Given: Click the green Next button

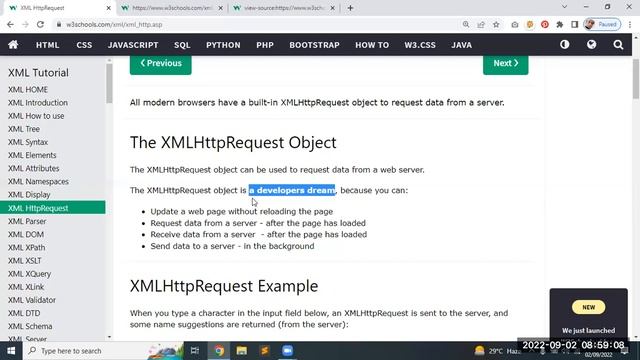Looking at the screenshot, I should point(505,64).
